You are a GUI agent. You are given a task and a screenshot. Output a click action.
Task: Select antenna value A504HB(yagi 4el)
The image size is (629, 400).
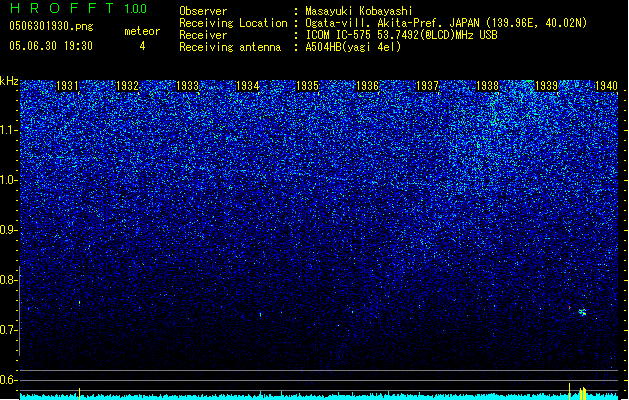[353, 47]
